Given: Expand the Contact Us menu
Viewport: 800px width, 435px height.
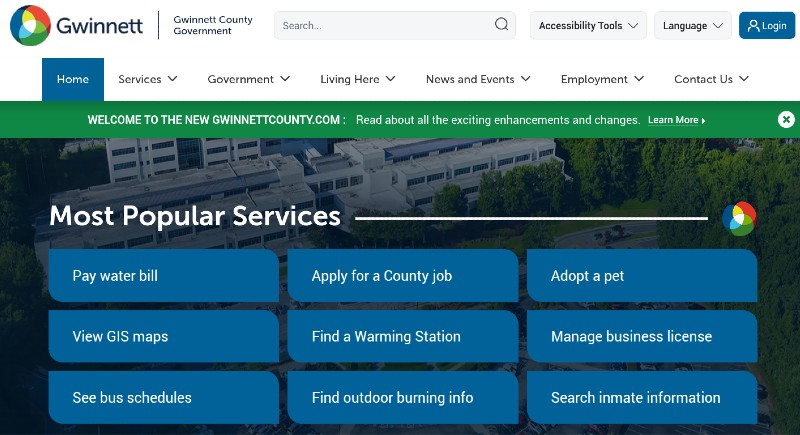Looking at the screenshot, I should click(x=710, y=79).
